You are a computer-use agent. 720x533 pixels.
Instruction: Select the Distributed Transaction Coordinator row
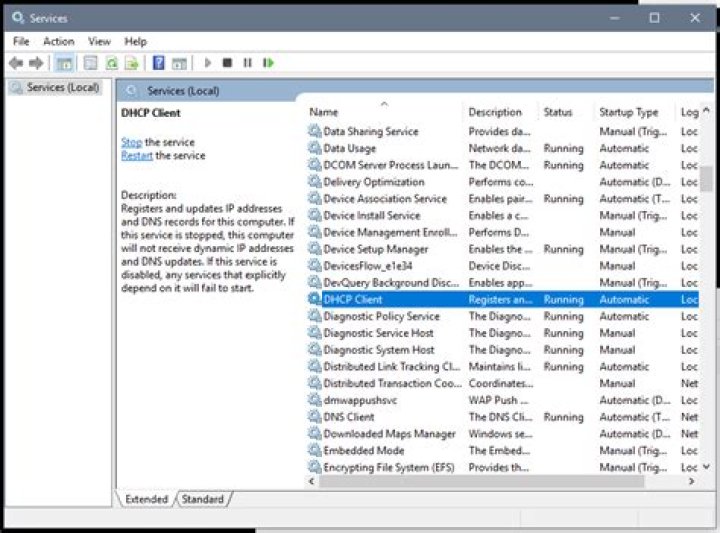[x=503, y=383]
